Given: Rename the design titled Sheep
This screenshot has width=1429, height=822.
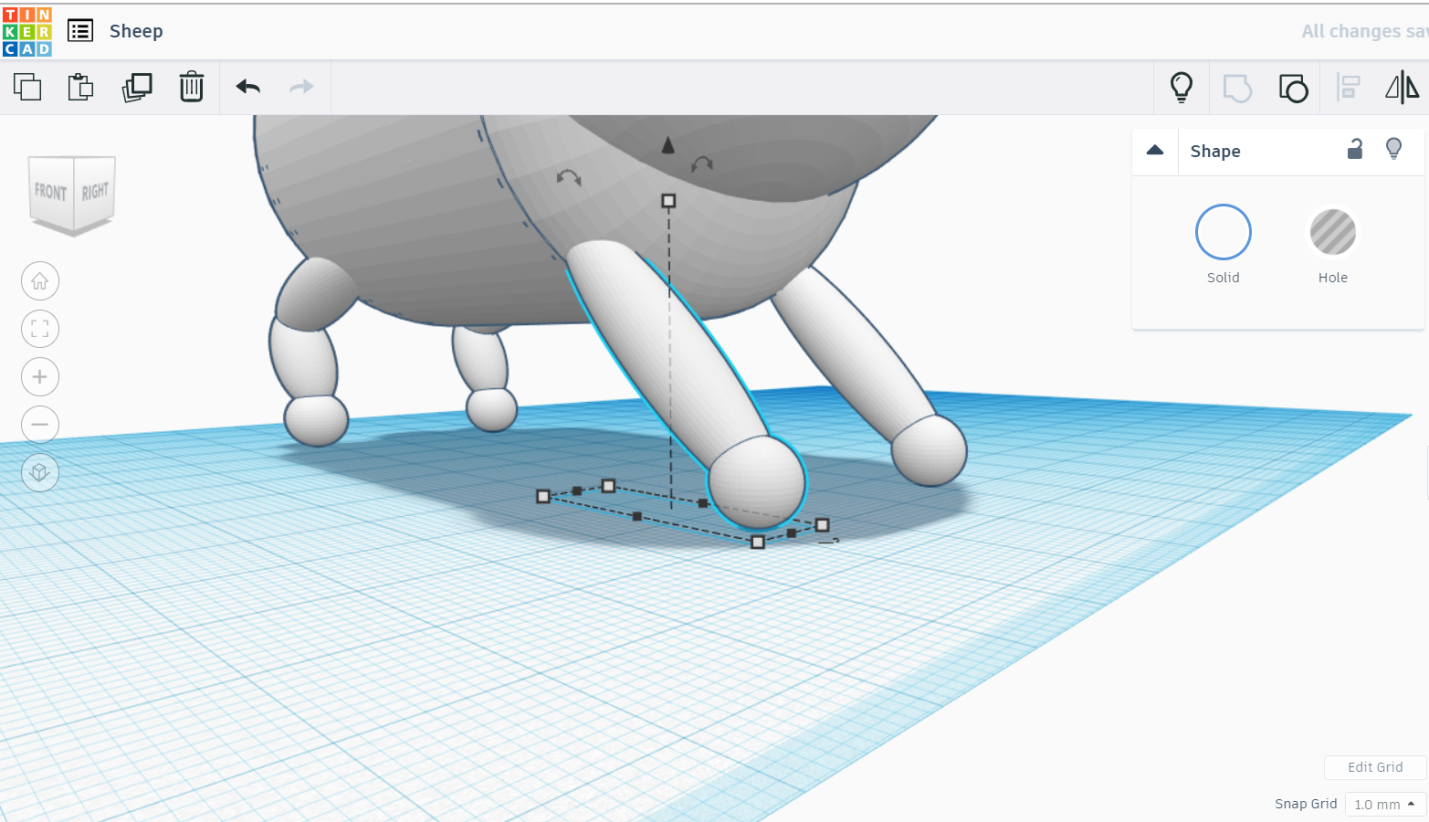Looking at the screenshot, I should (x=136, y=31).
